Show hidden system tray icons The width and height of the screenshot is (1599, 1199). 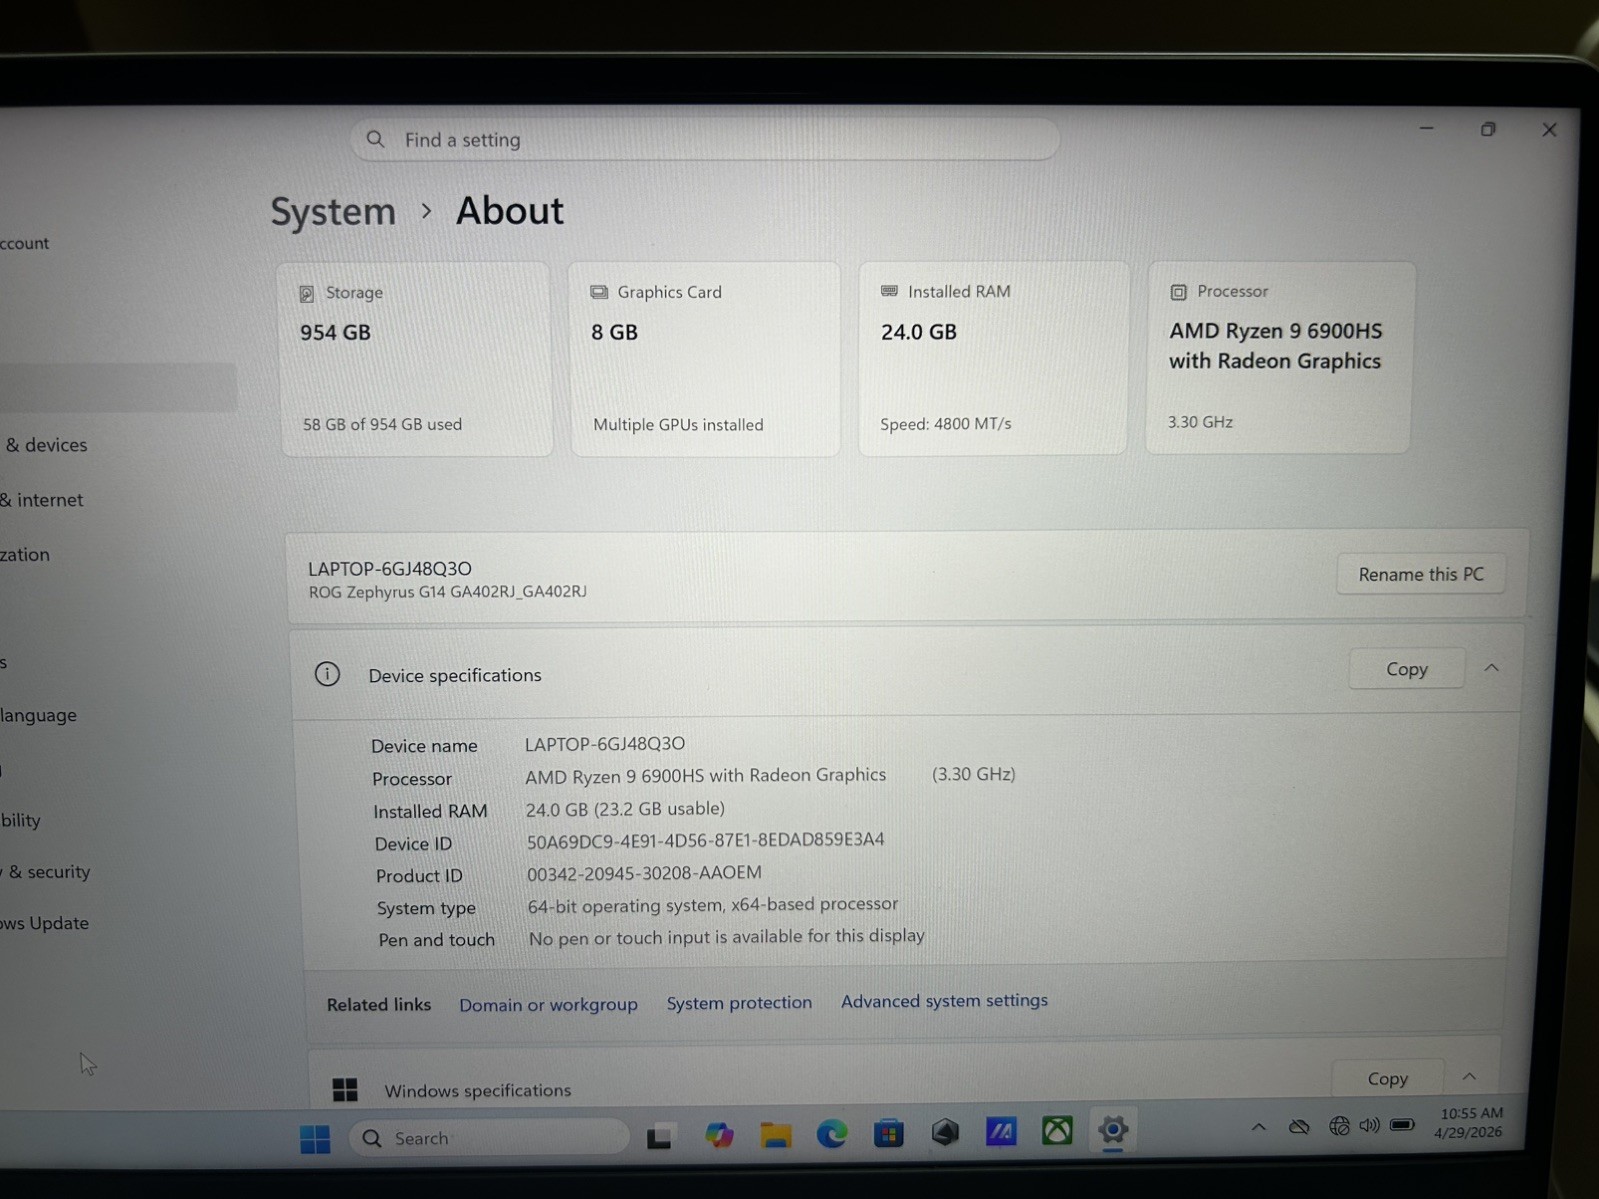coord(1259,1128)
